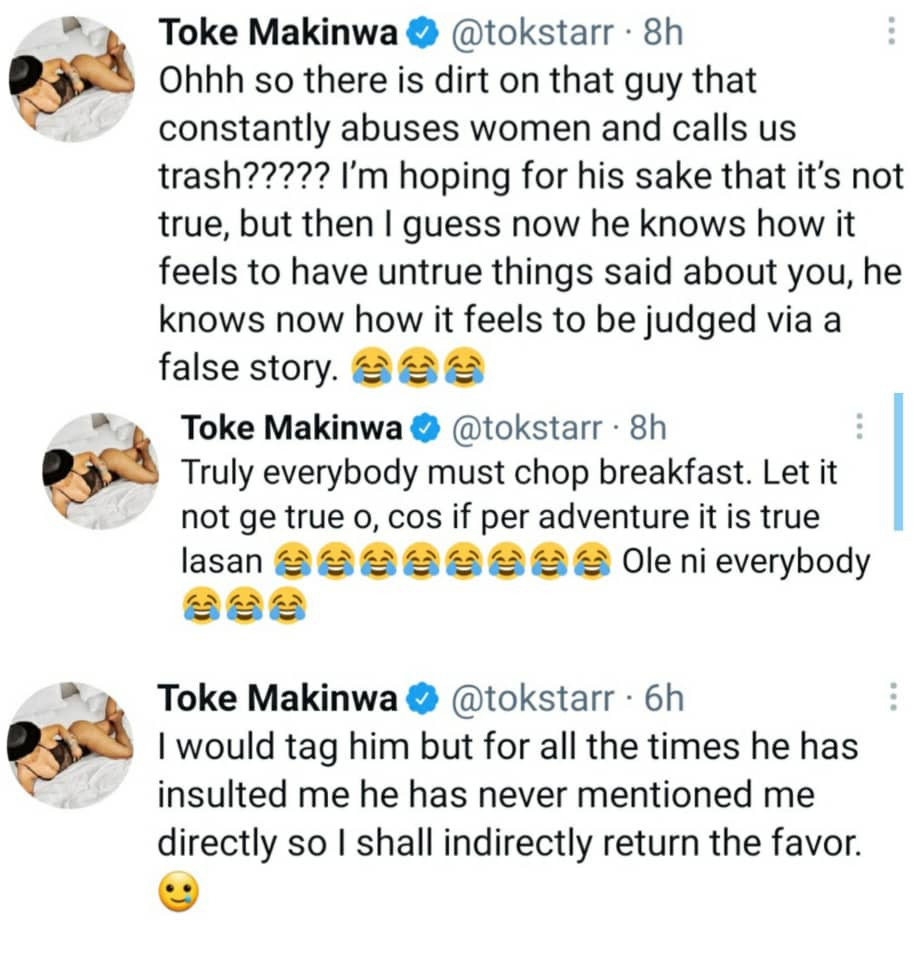918x960 pixels.
Task: Click the 8h timestamp on the top tweet
Action: coord(662,35)
